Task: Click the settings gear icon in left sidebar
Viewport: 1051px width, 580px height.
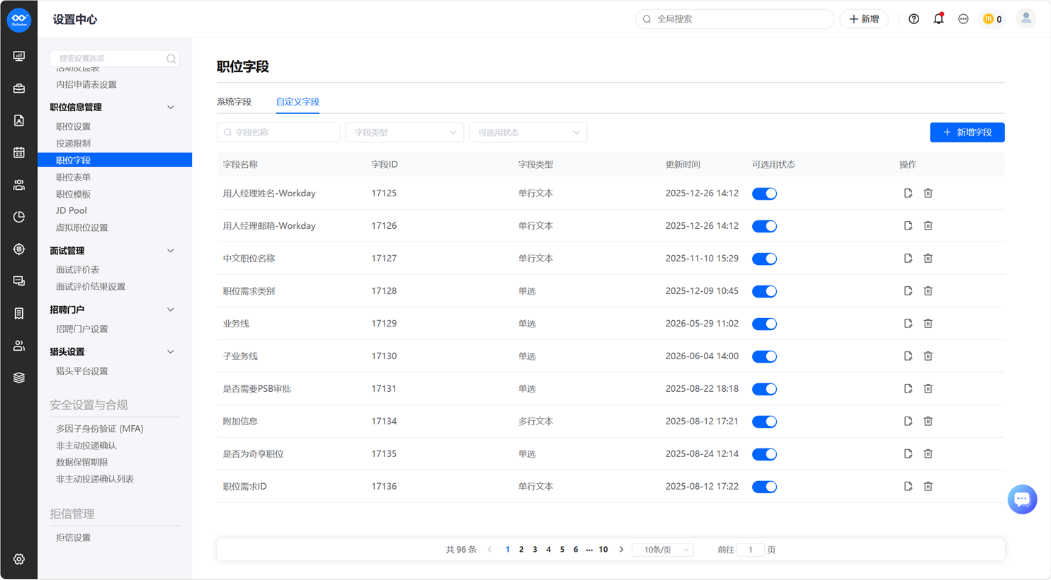Action: coord(19,559)
